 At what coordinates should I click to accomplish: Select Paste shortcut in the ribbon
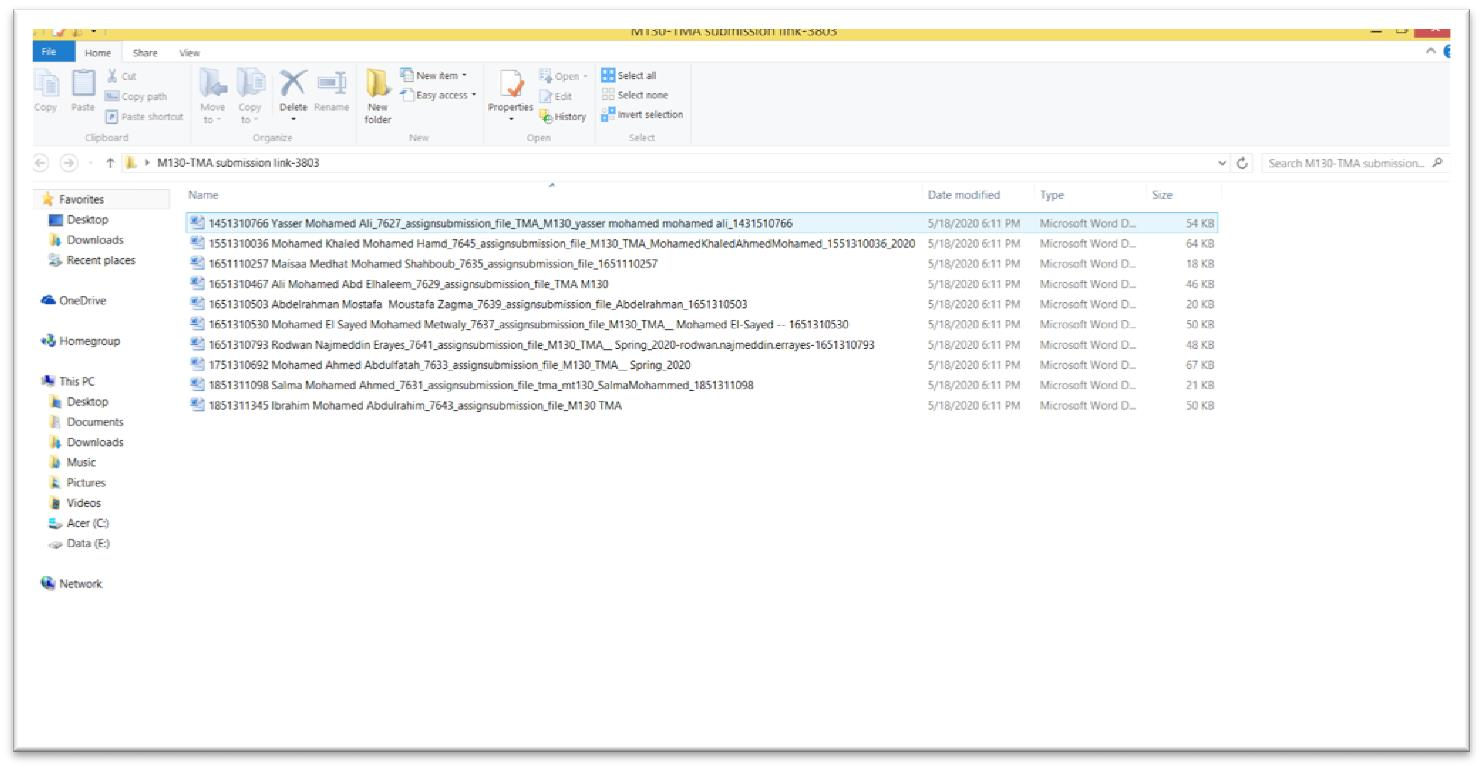[x=144, y=116]
